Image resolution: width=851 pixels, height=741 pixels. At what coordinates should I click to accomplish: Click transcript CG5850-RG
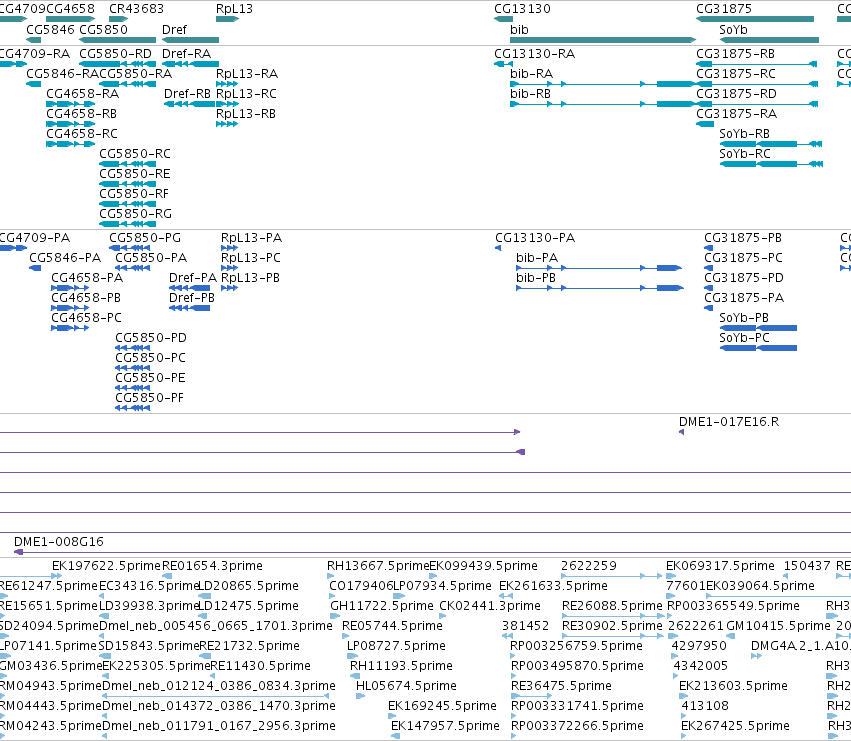(136, 214)
